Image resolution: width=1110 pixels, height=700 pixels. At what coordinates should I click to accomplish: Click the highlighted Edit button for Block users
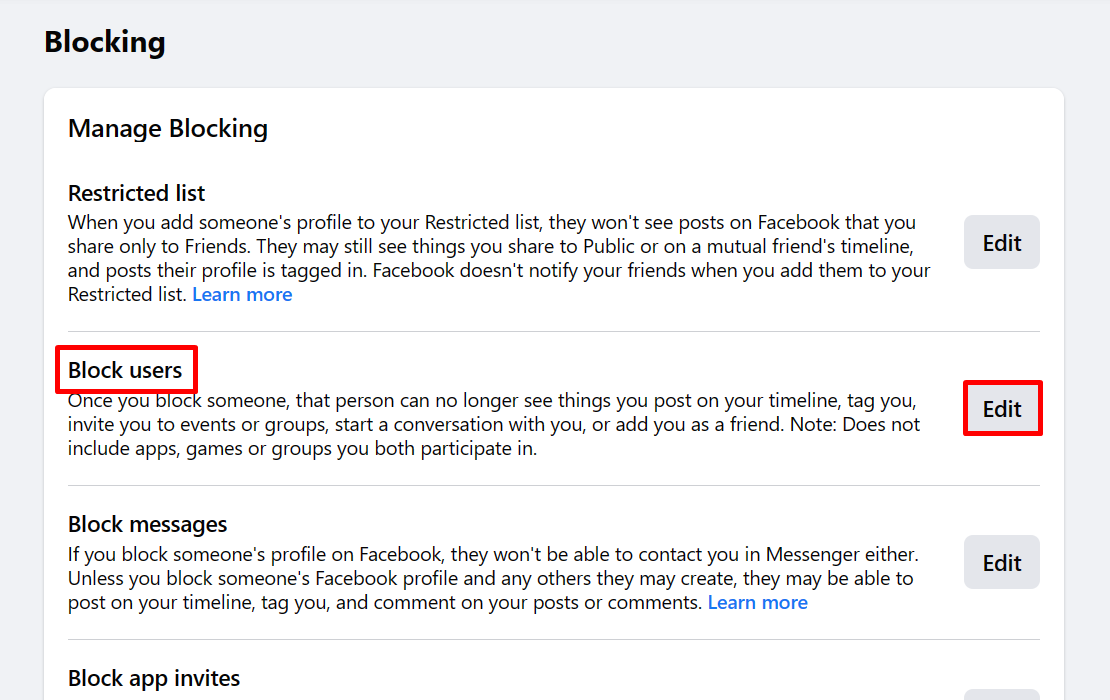[x=1002, y=408]
